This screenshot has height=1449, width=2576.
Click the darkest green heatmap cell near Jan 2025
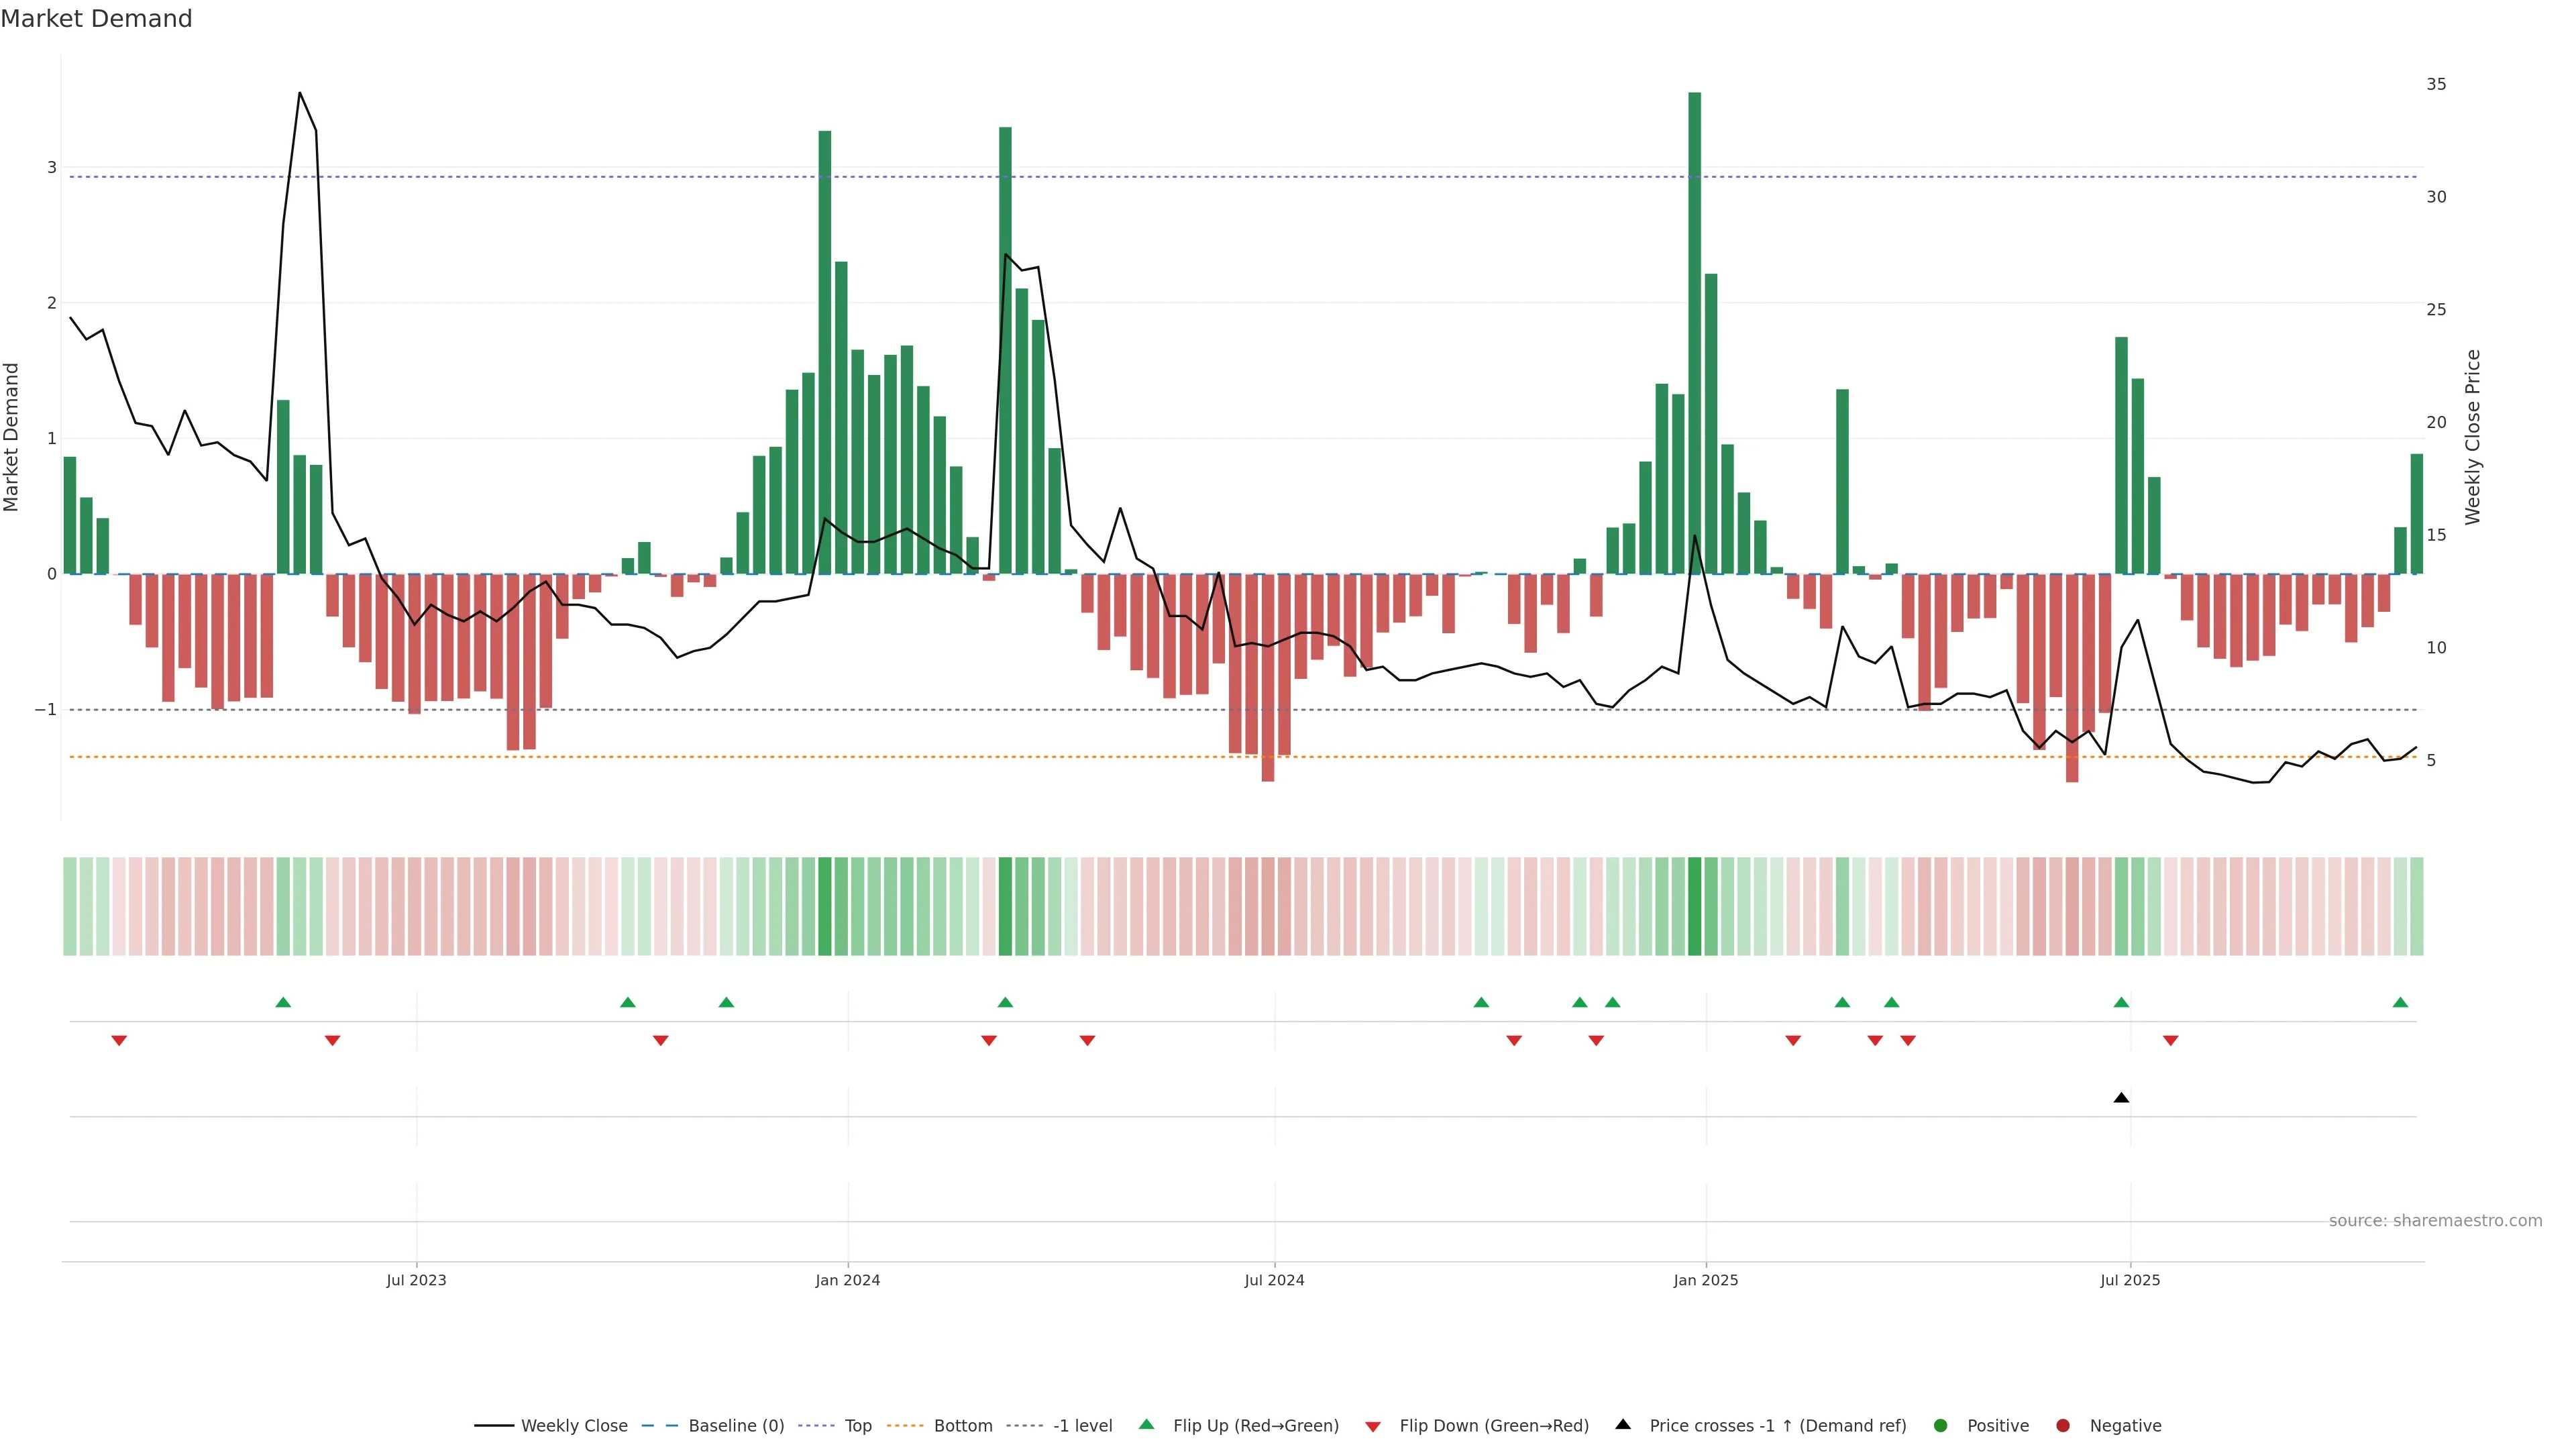1694,906
